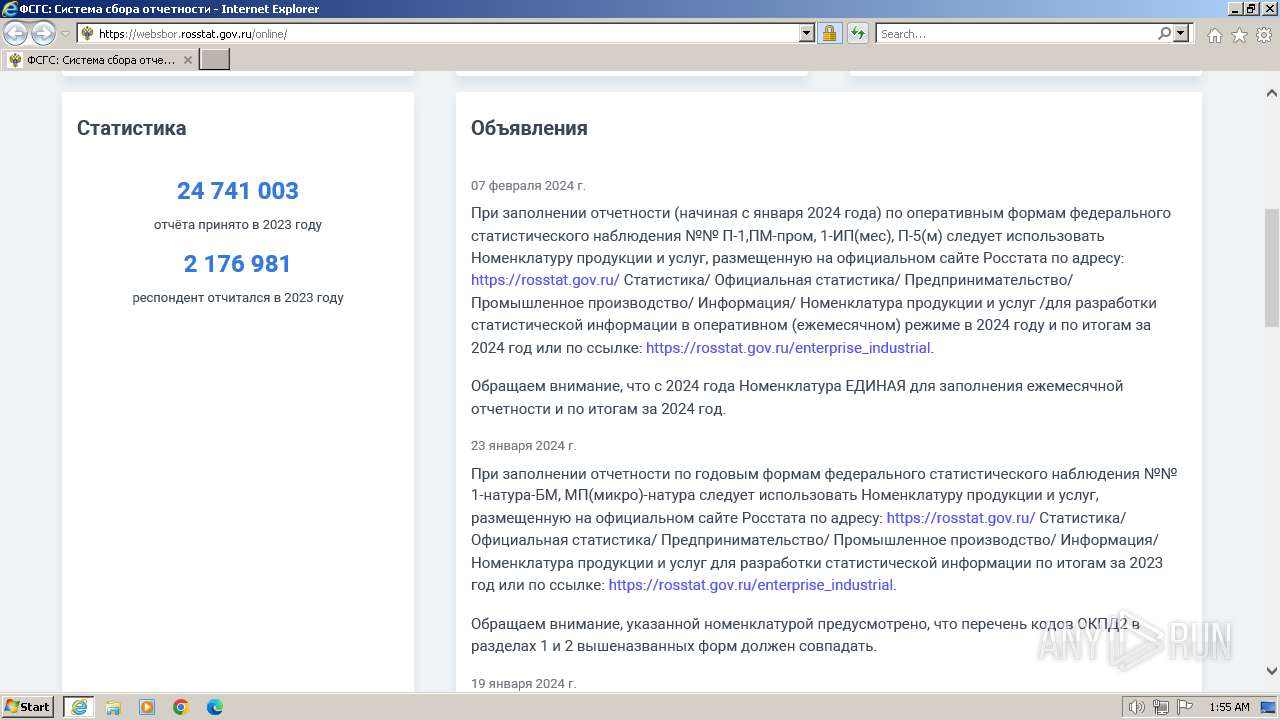Click the favicon in the address bar
This screenshot has height=720, width=1280.
tap(87, 34)
